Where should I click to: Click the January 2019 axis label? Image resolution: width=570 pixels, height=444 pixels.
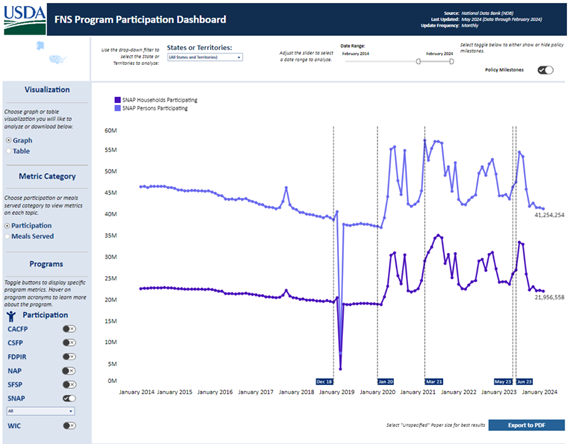[337, 392]
